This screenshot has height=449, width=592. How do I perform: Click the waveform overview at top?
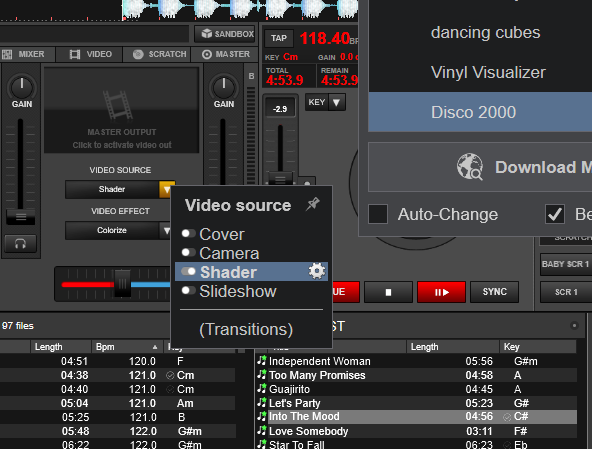coord(240,10)
